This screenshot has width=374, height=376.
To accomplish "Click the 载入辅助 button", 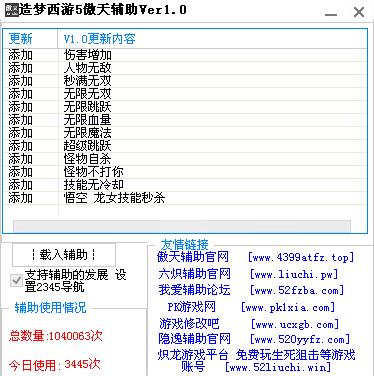I will [64, 255].
